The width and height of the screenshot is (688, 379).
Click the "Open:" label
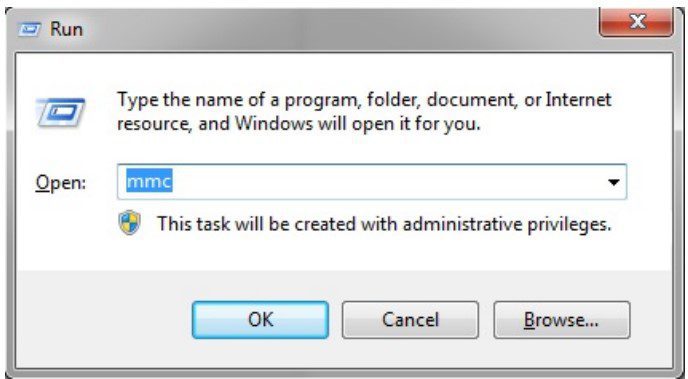point(61,182)
